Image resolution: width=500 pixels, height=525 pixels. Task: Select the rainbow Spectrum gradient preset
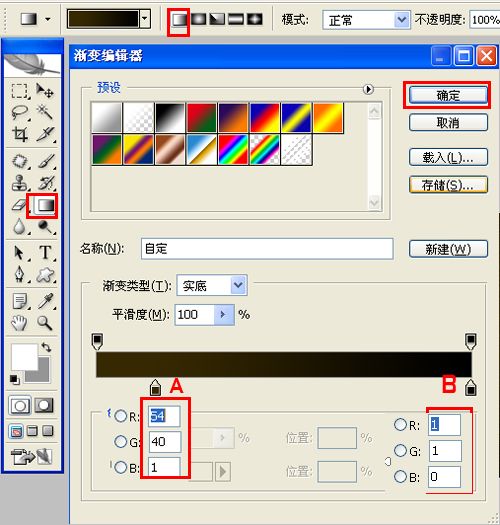point(233,149)
